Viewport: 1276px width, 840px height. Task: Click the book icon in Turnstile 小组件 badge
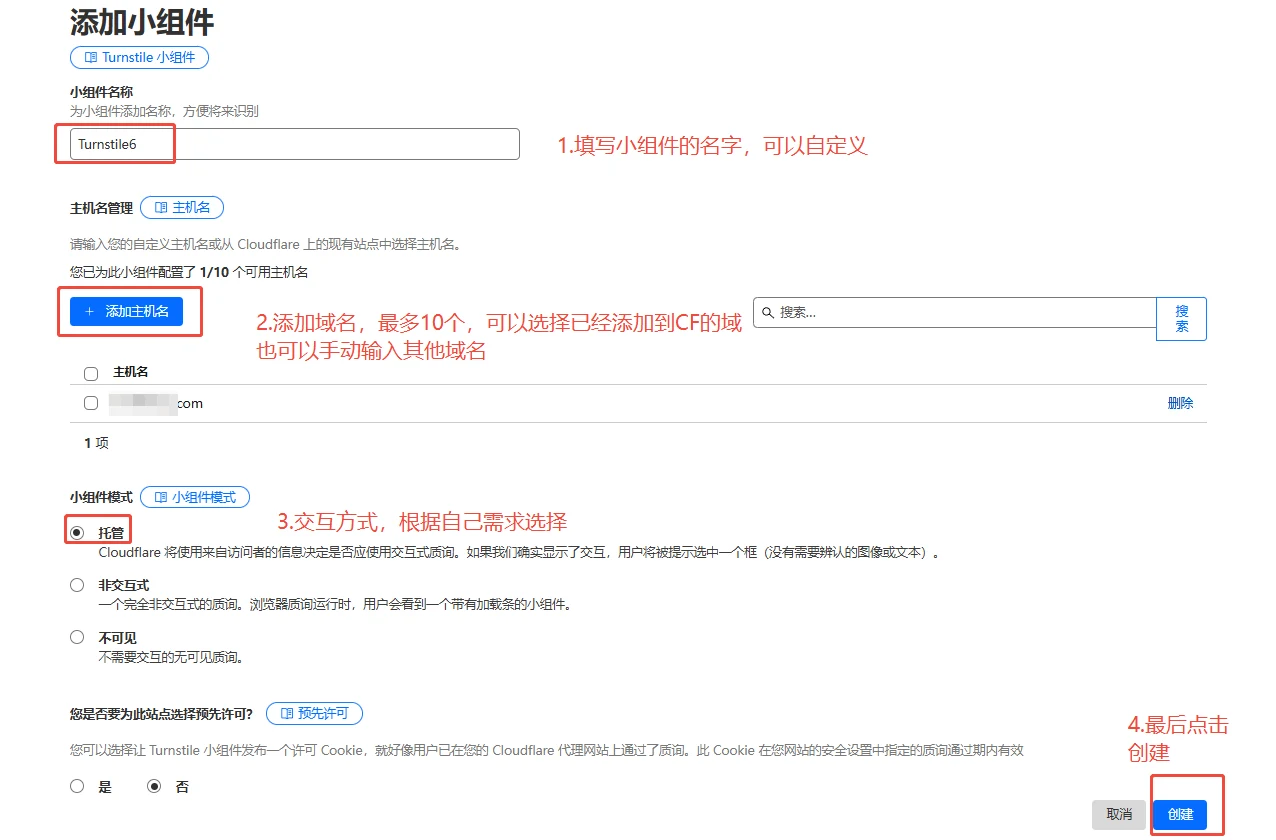click(x=91, y=58)
